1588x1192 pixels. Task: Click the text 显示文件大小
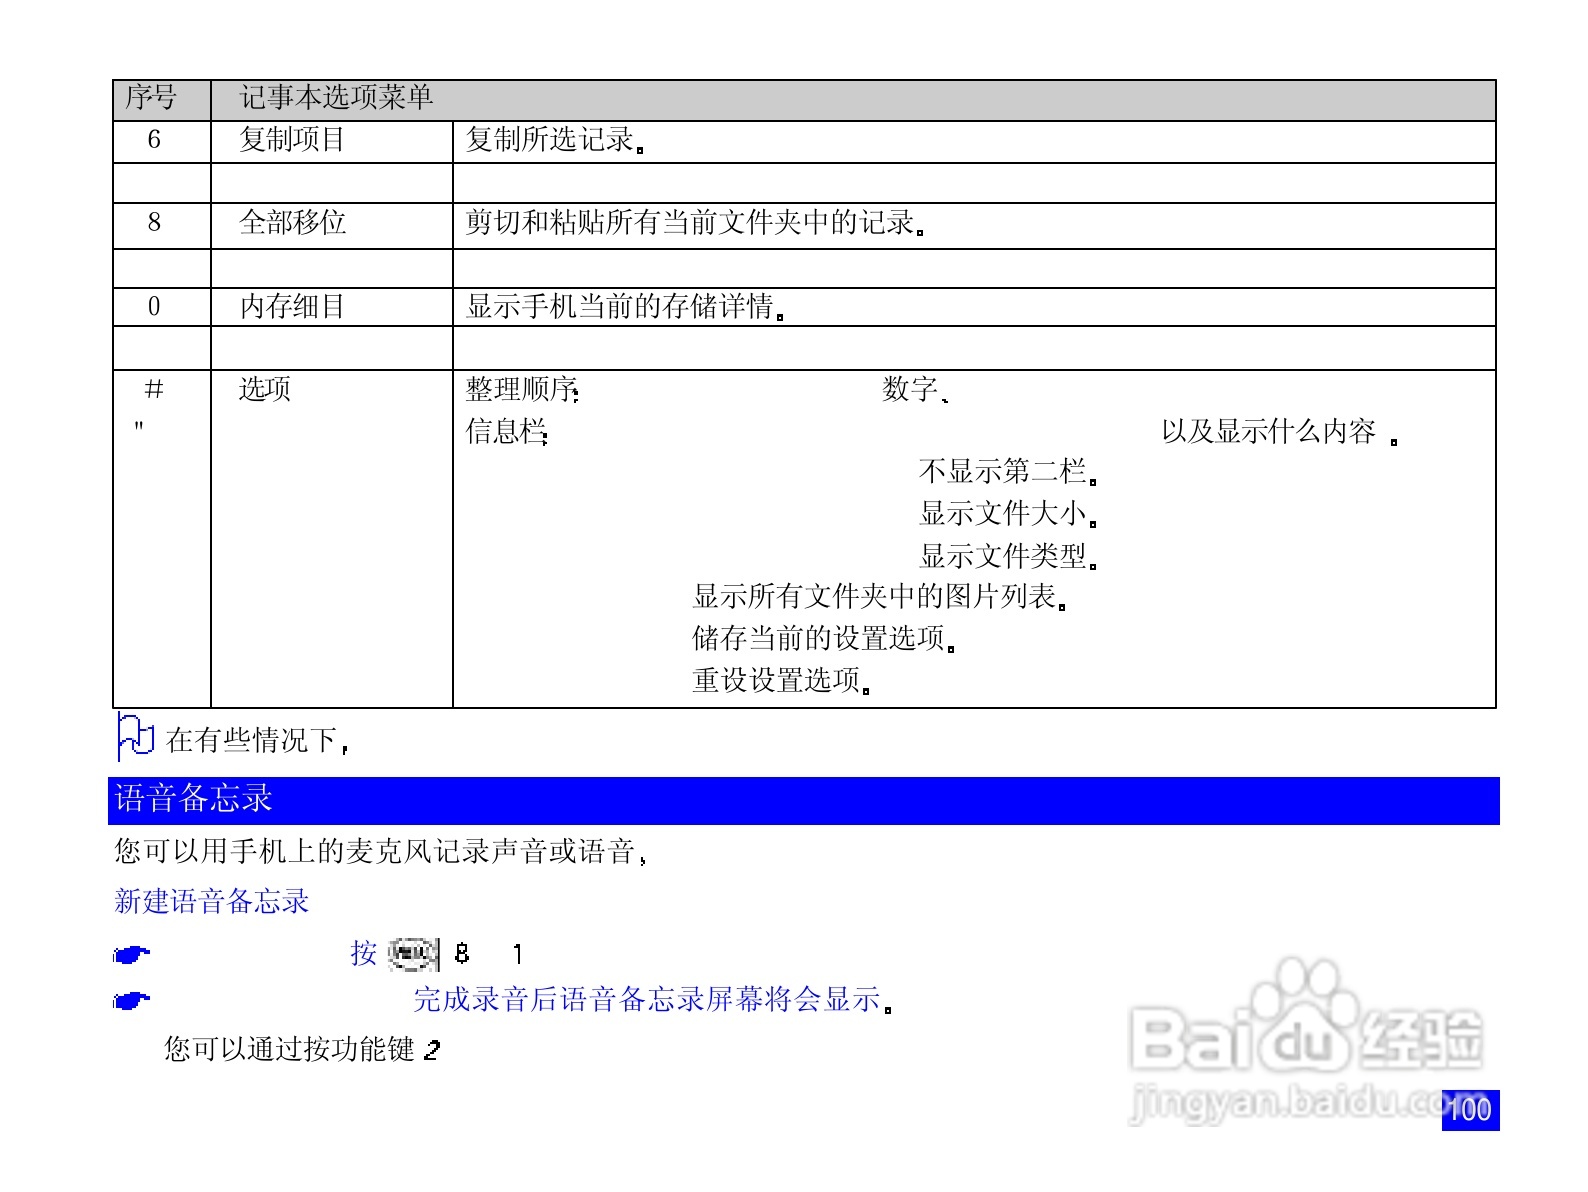click(1008, 514)
